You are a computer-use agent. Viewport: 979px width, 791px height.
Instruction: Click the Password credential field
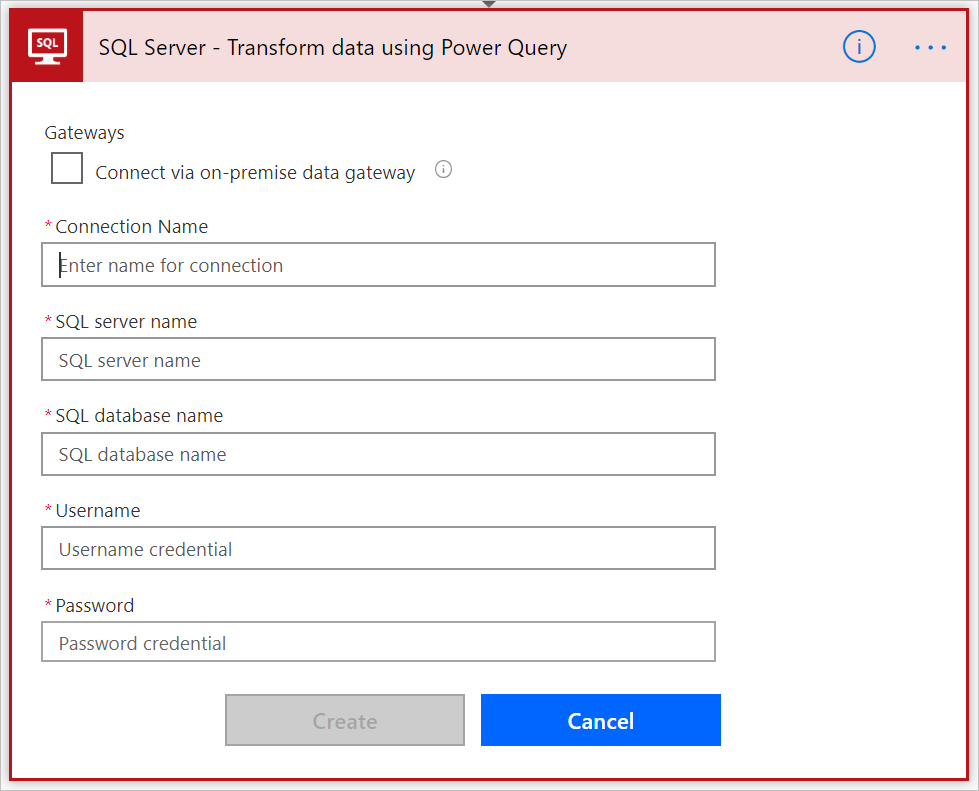[x=378, y=643]
